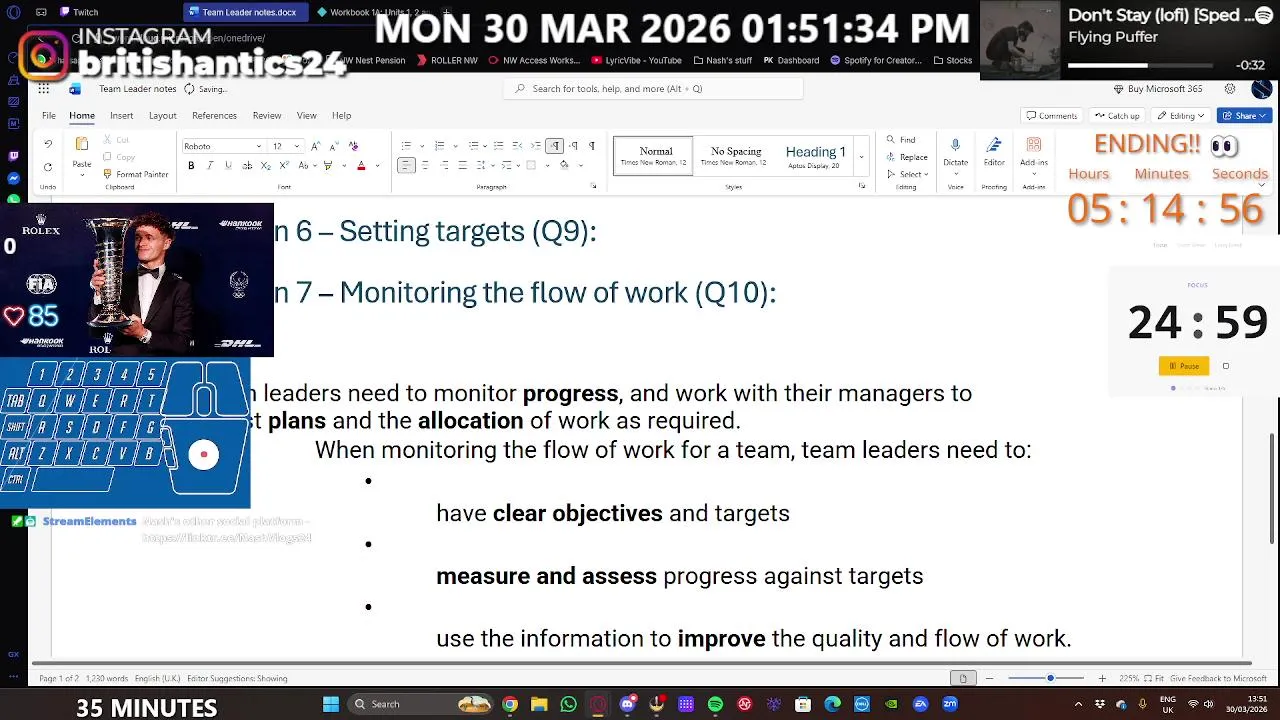Open the Editor proofing tool

(994, 151)
